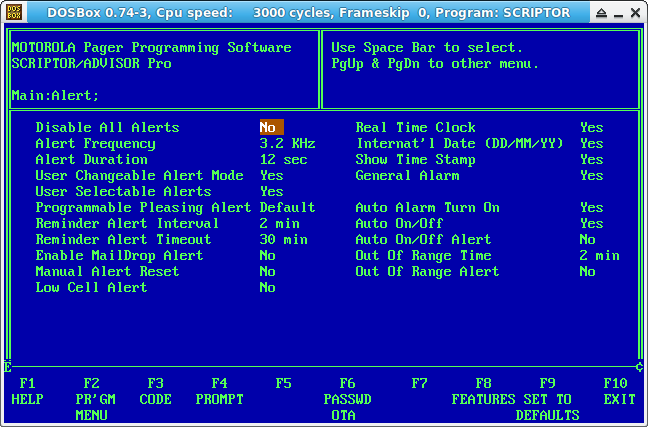Select the User Changeable Alert Mode label
Viewport: 648px width, 427px height.
[x=139, y=175]
